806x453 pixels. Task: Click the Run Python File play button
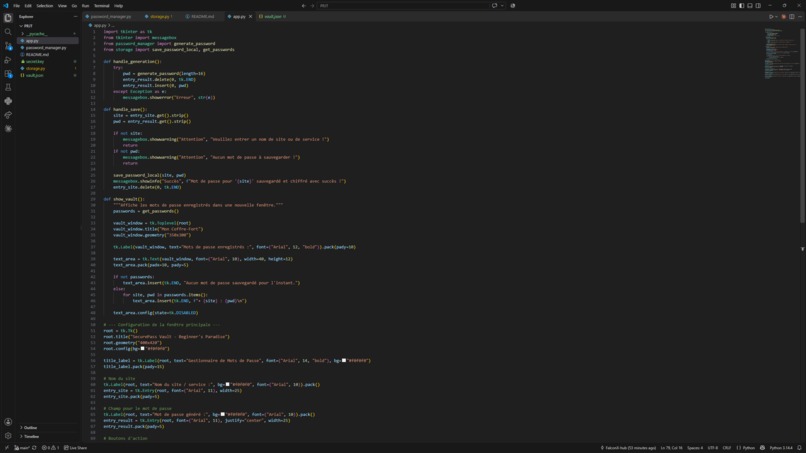point(771,16)
